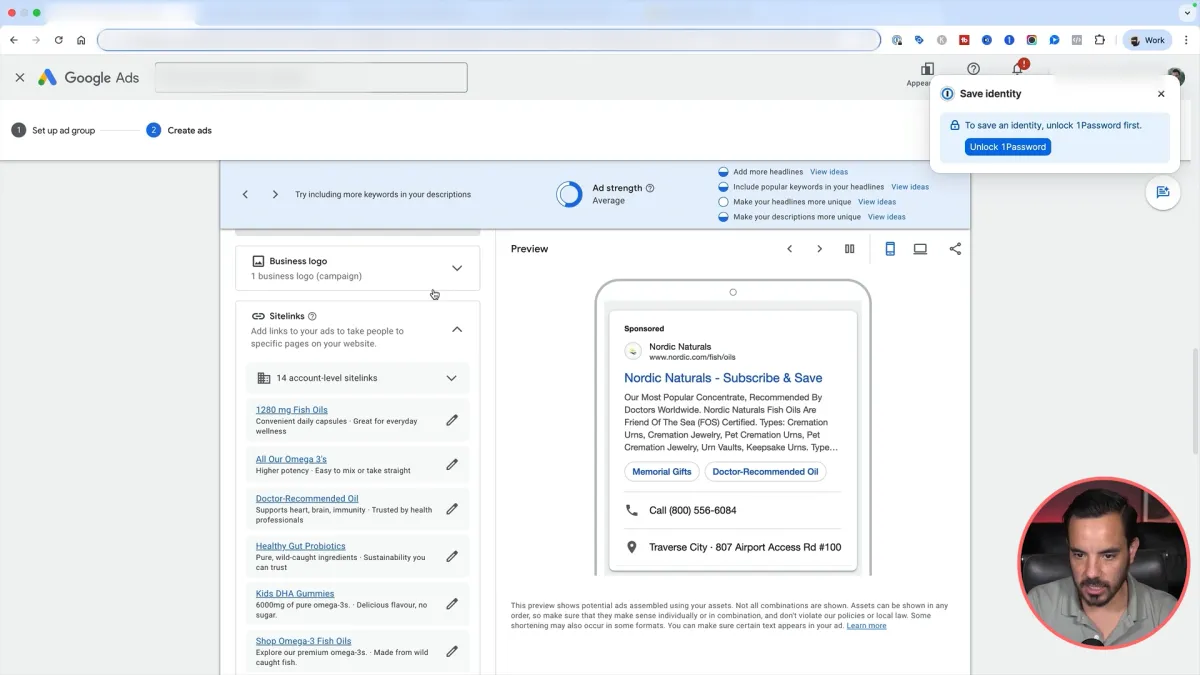Switch preview to side-by-side columns view

click(x=850, y=249)
